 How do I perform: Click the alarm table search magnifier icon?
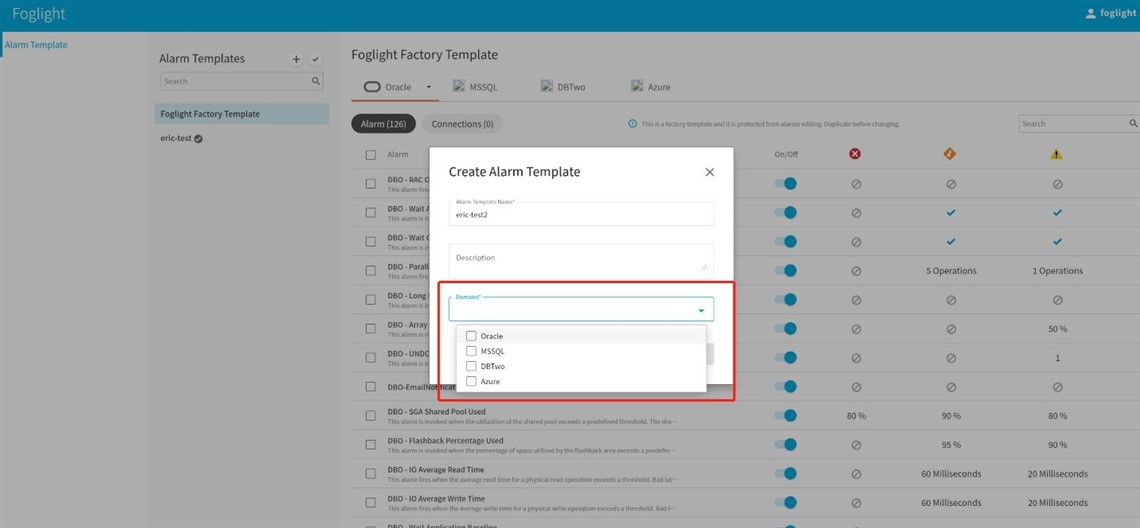[1133, 124]
